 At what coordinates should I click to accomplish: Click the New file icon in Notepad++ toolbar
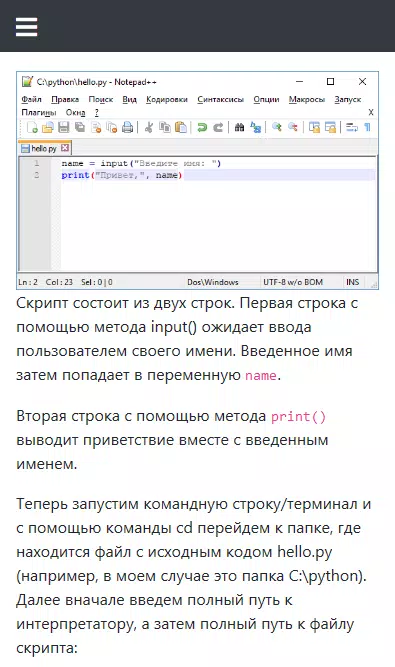pyautogui.click(x=32, y=127)
